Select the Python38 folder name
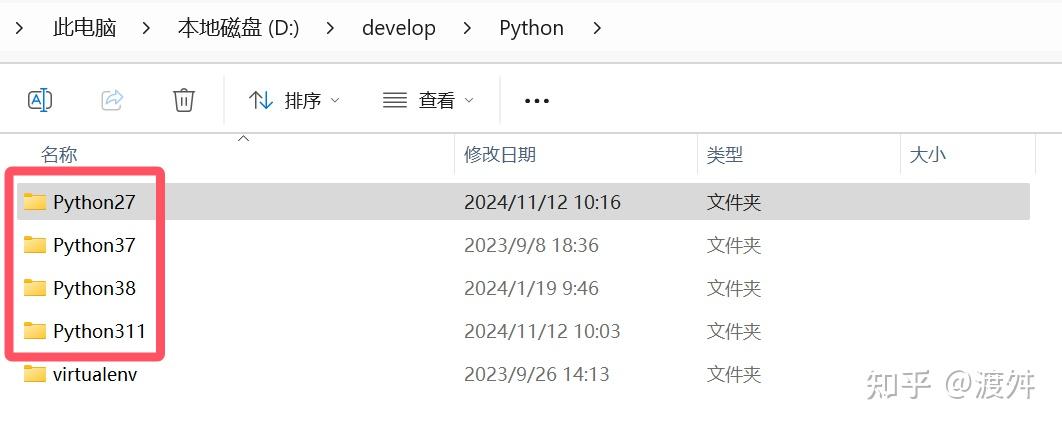 (94, 288)
